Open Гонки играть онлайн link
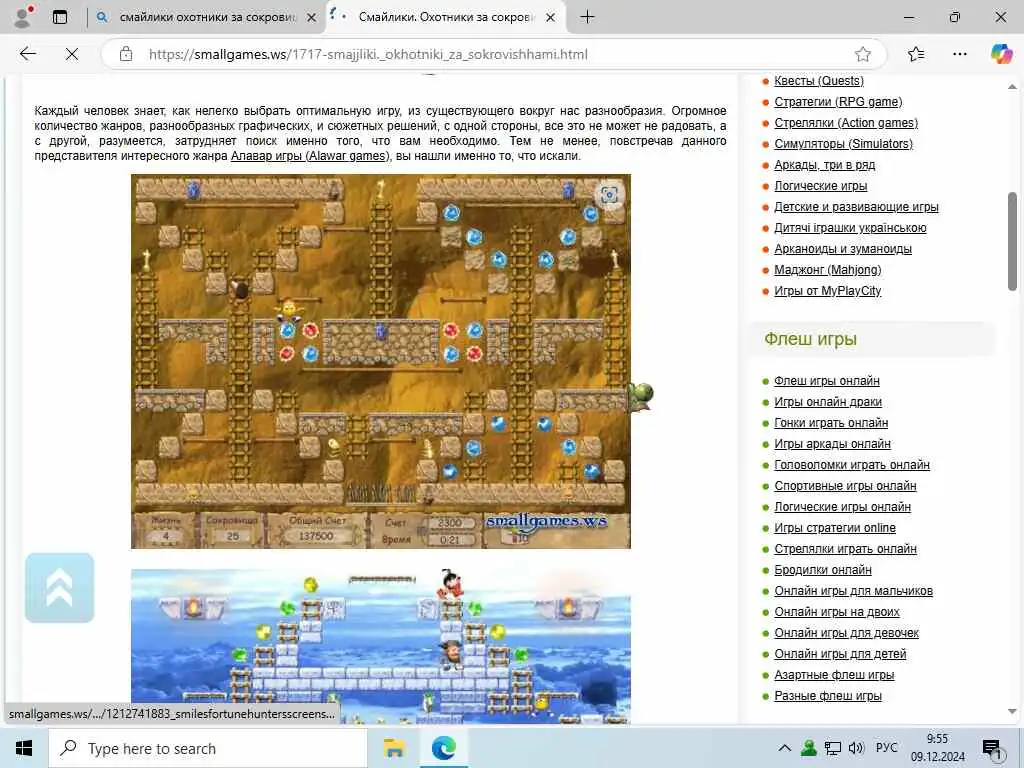This screenshot has width=1024, height=768. [831, 423]
